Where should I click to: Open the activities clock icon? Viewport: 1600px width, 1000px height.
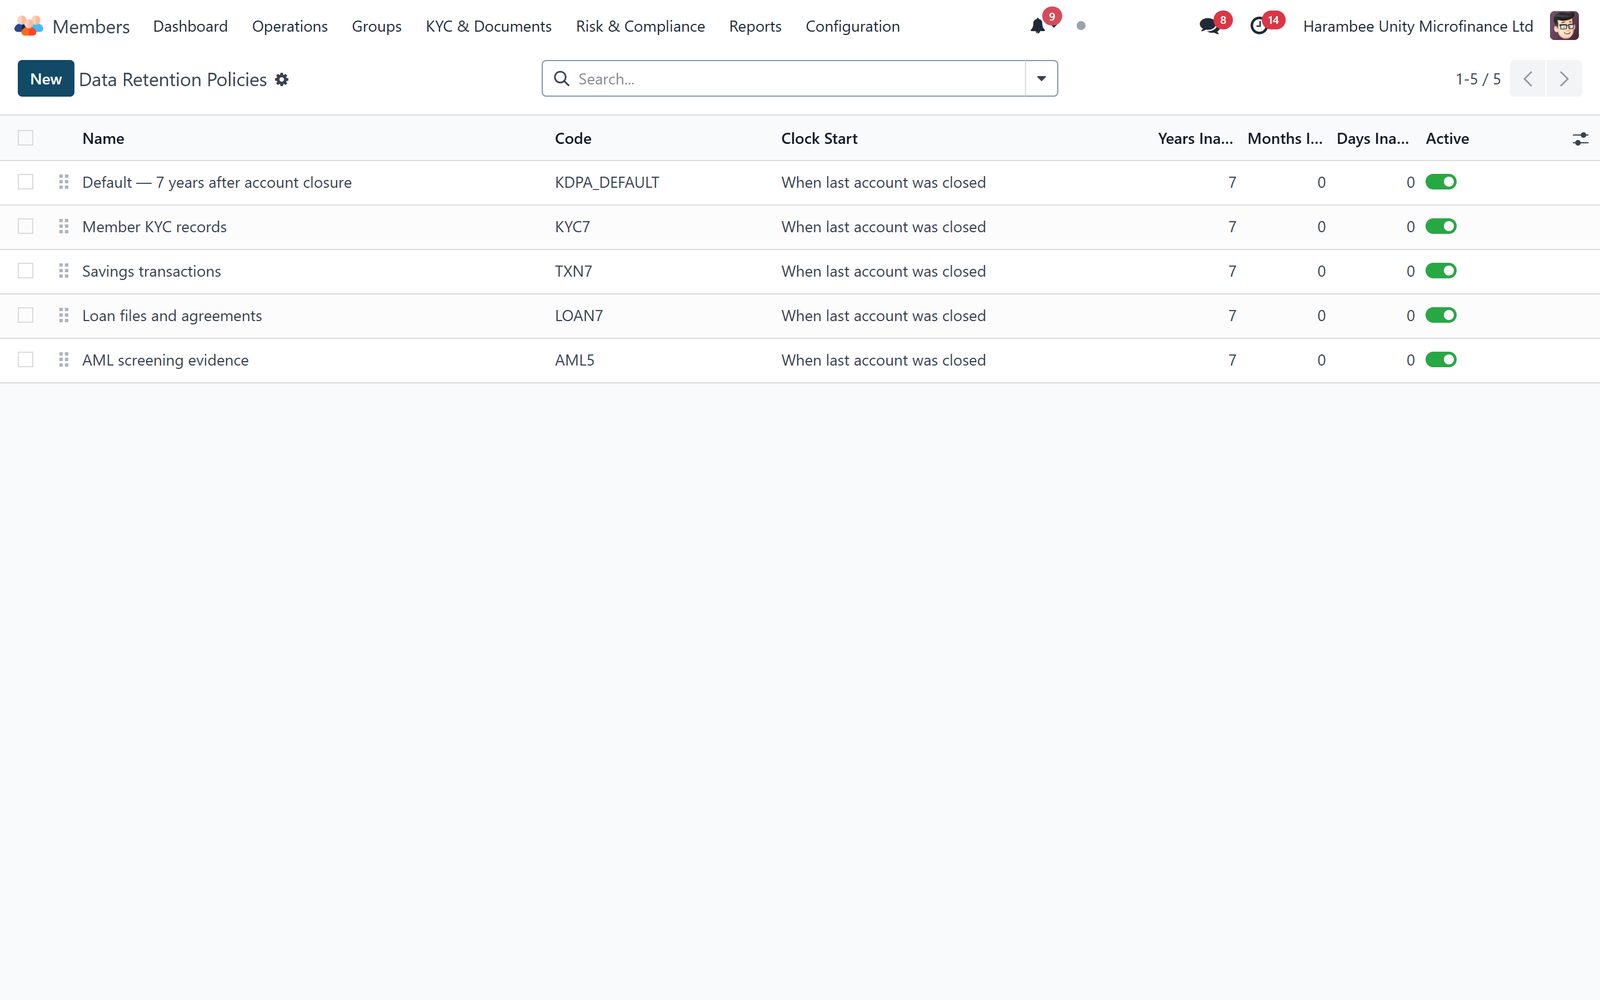[1259, 26]
